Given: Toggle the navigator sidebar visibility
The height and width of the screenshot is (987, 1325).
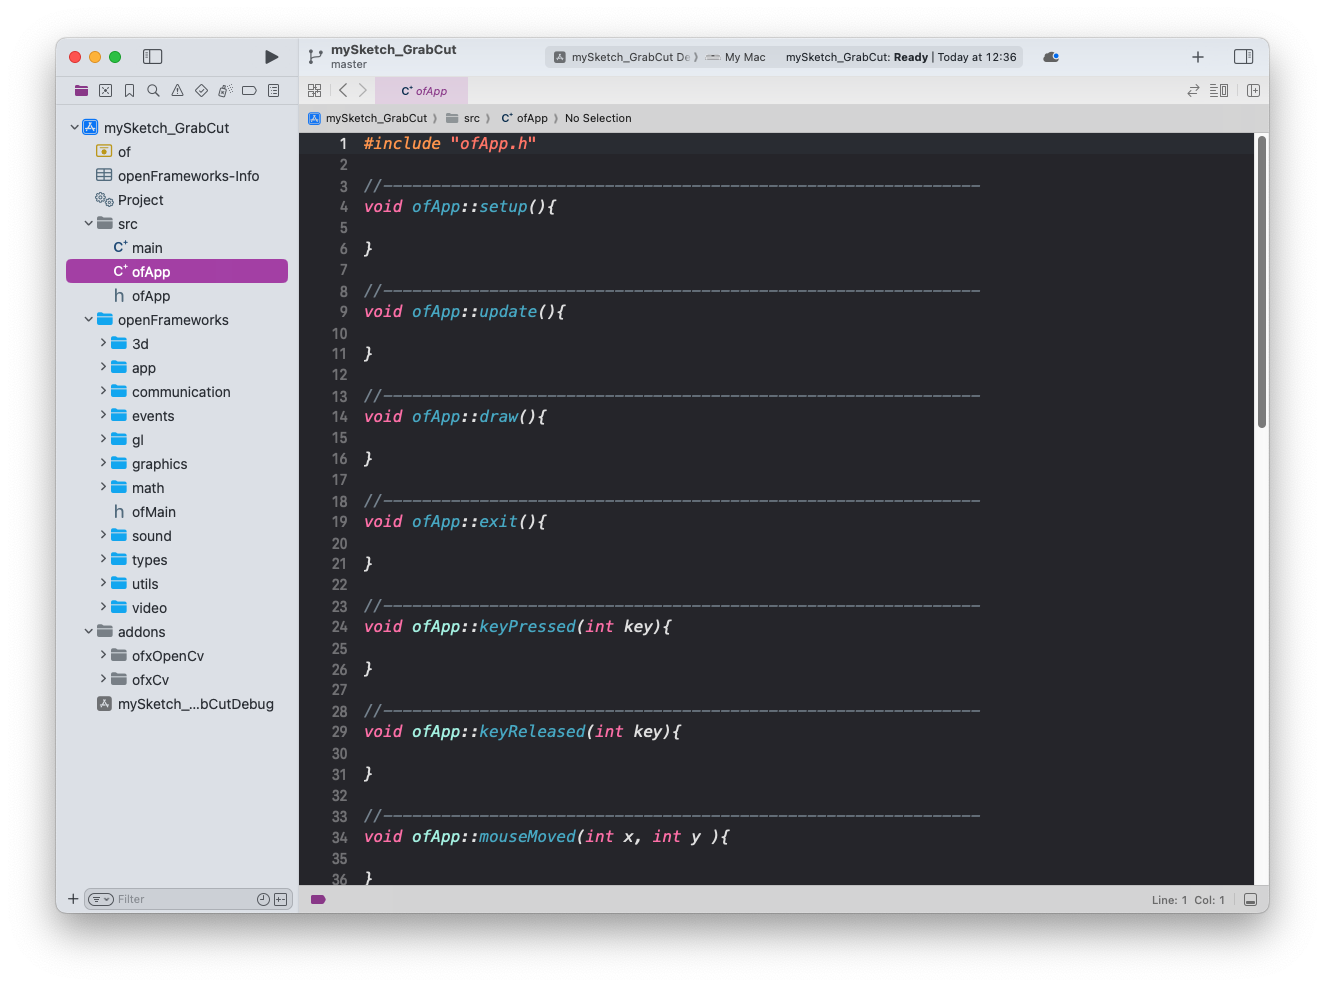Looking at the screenshot, I should pyautogui.click(x=153, y=57).
